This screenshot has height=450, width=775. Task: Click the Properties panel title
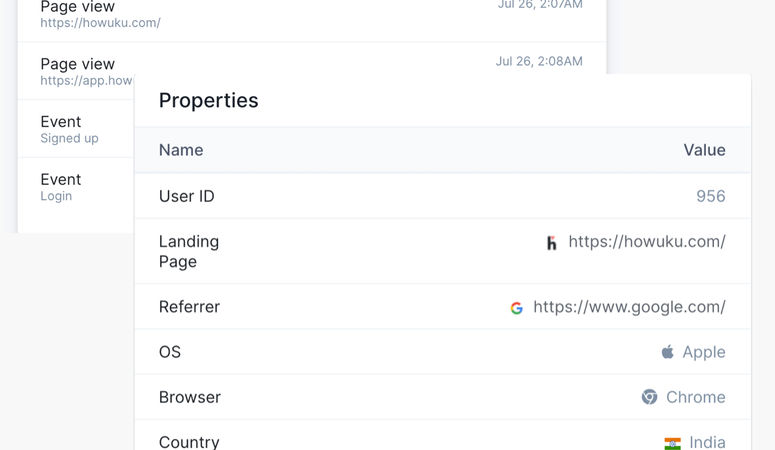tap(209, 100)
